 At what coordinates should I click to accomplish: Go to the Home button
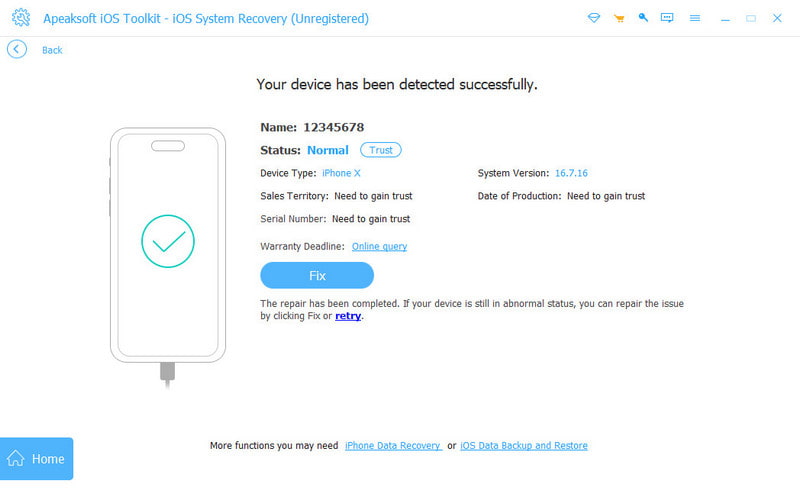pos(36,458)
